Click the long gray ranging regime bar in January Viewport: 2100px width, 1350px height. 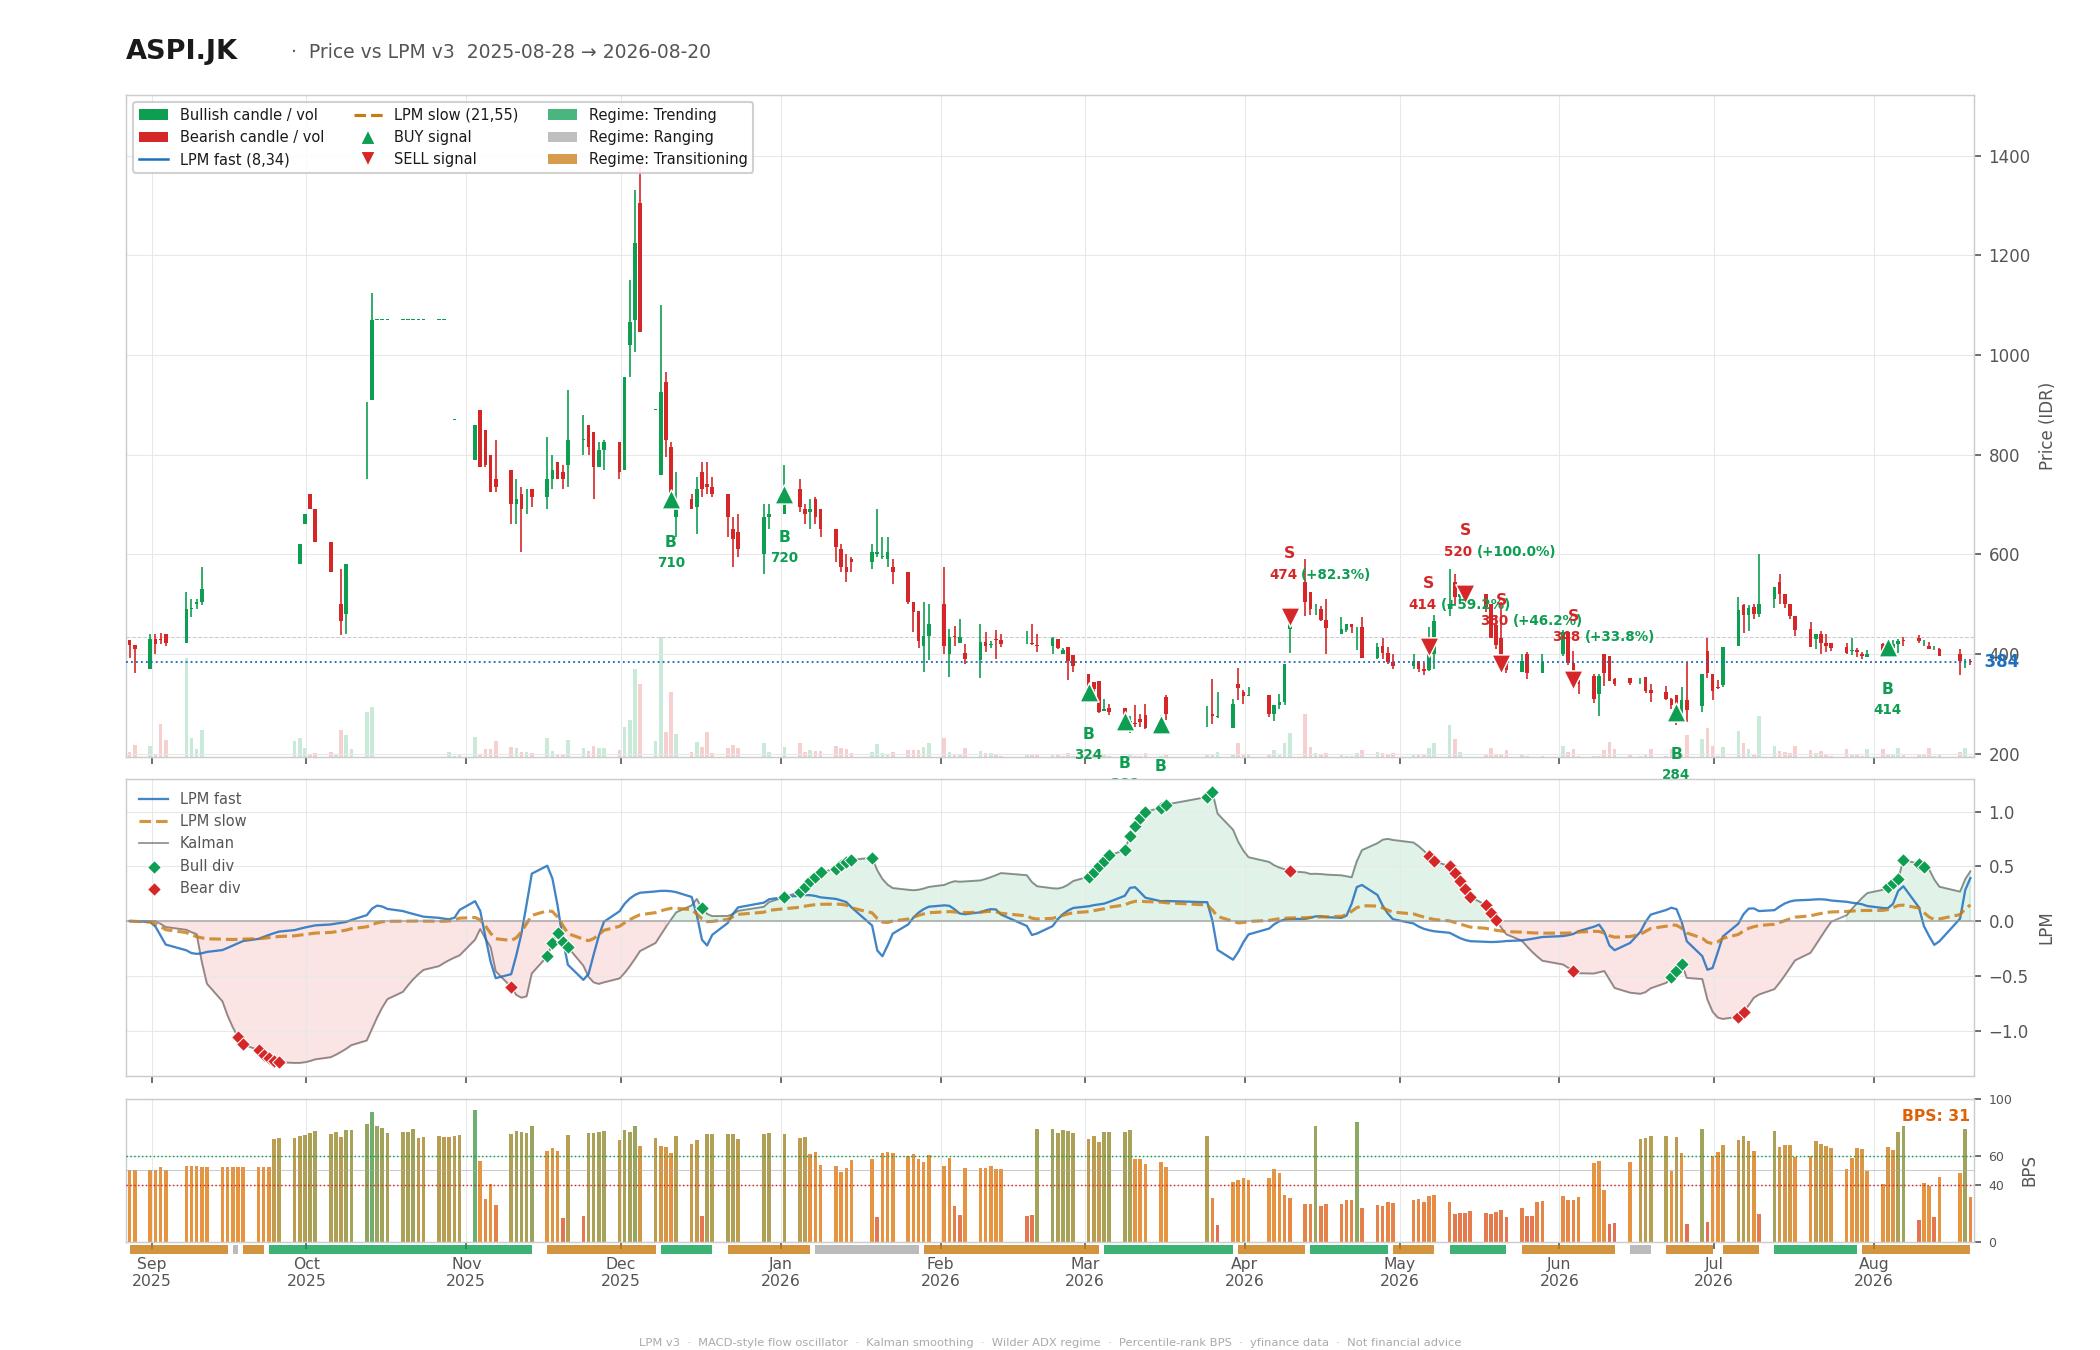point(867,1249)
